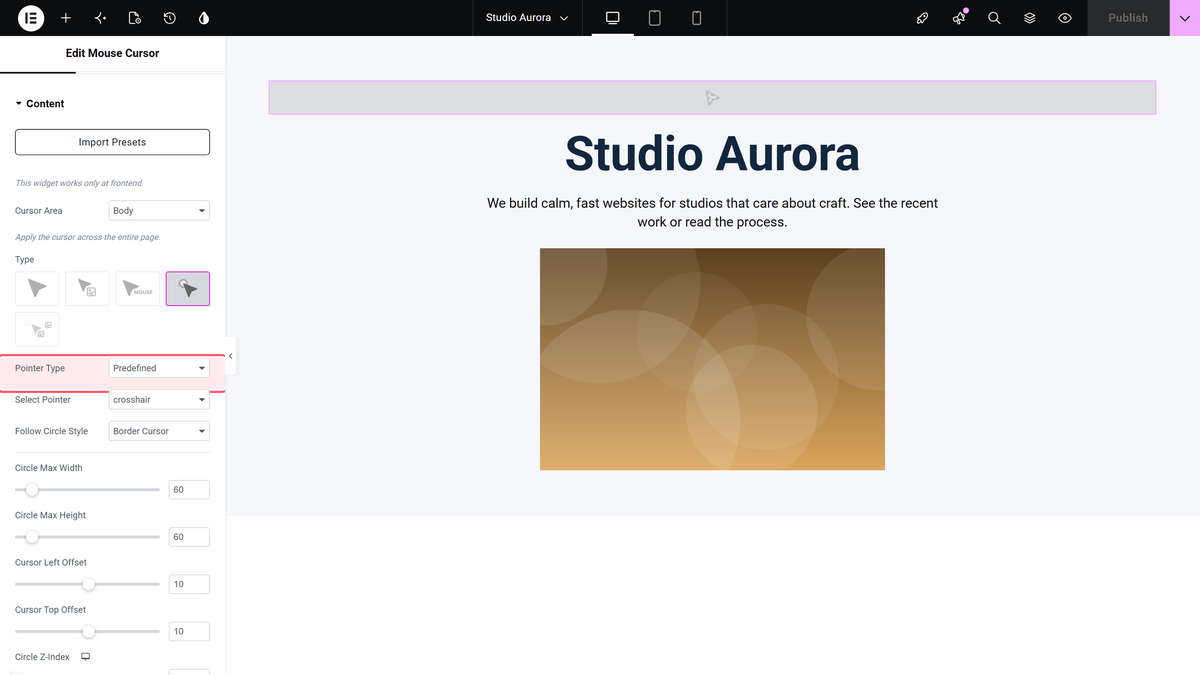
Task: Open the Structure layers icon
Action: coord(1029,18)
